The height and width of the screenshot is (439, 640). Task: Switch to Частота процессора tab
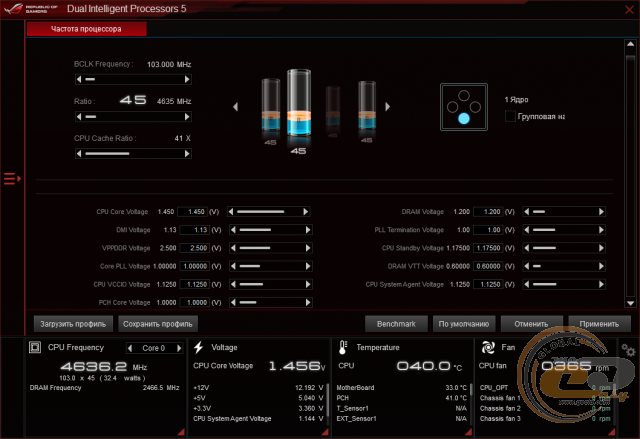click(x=87, y=29)
